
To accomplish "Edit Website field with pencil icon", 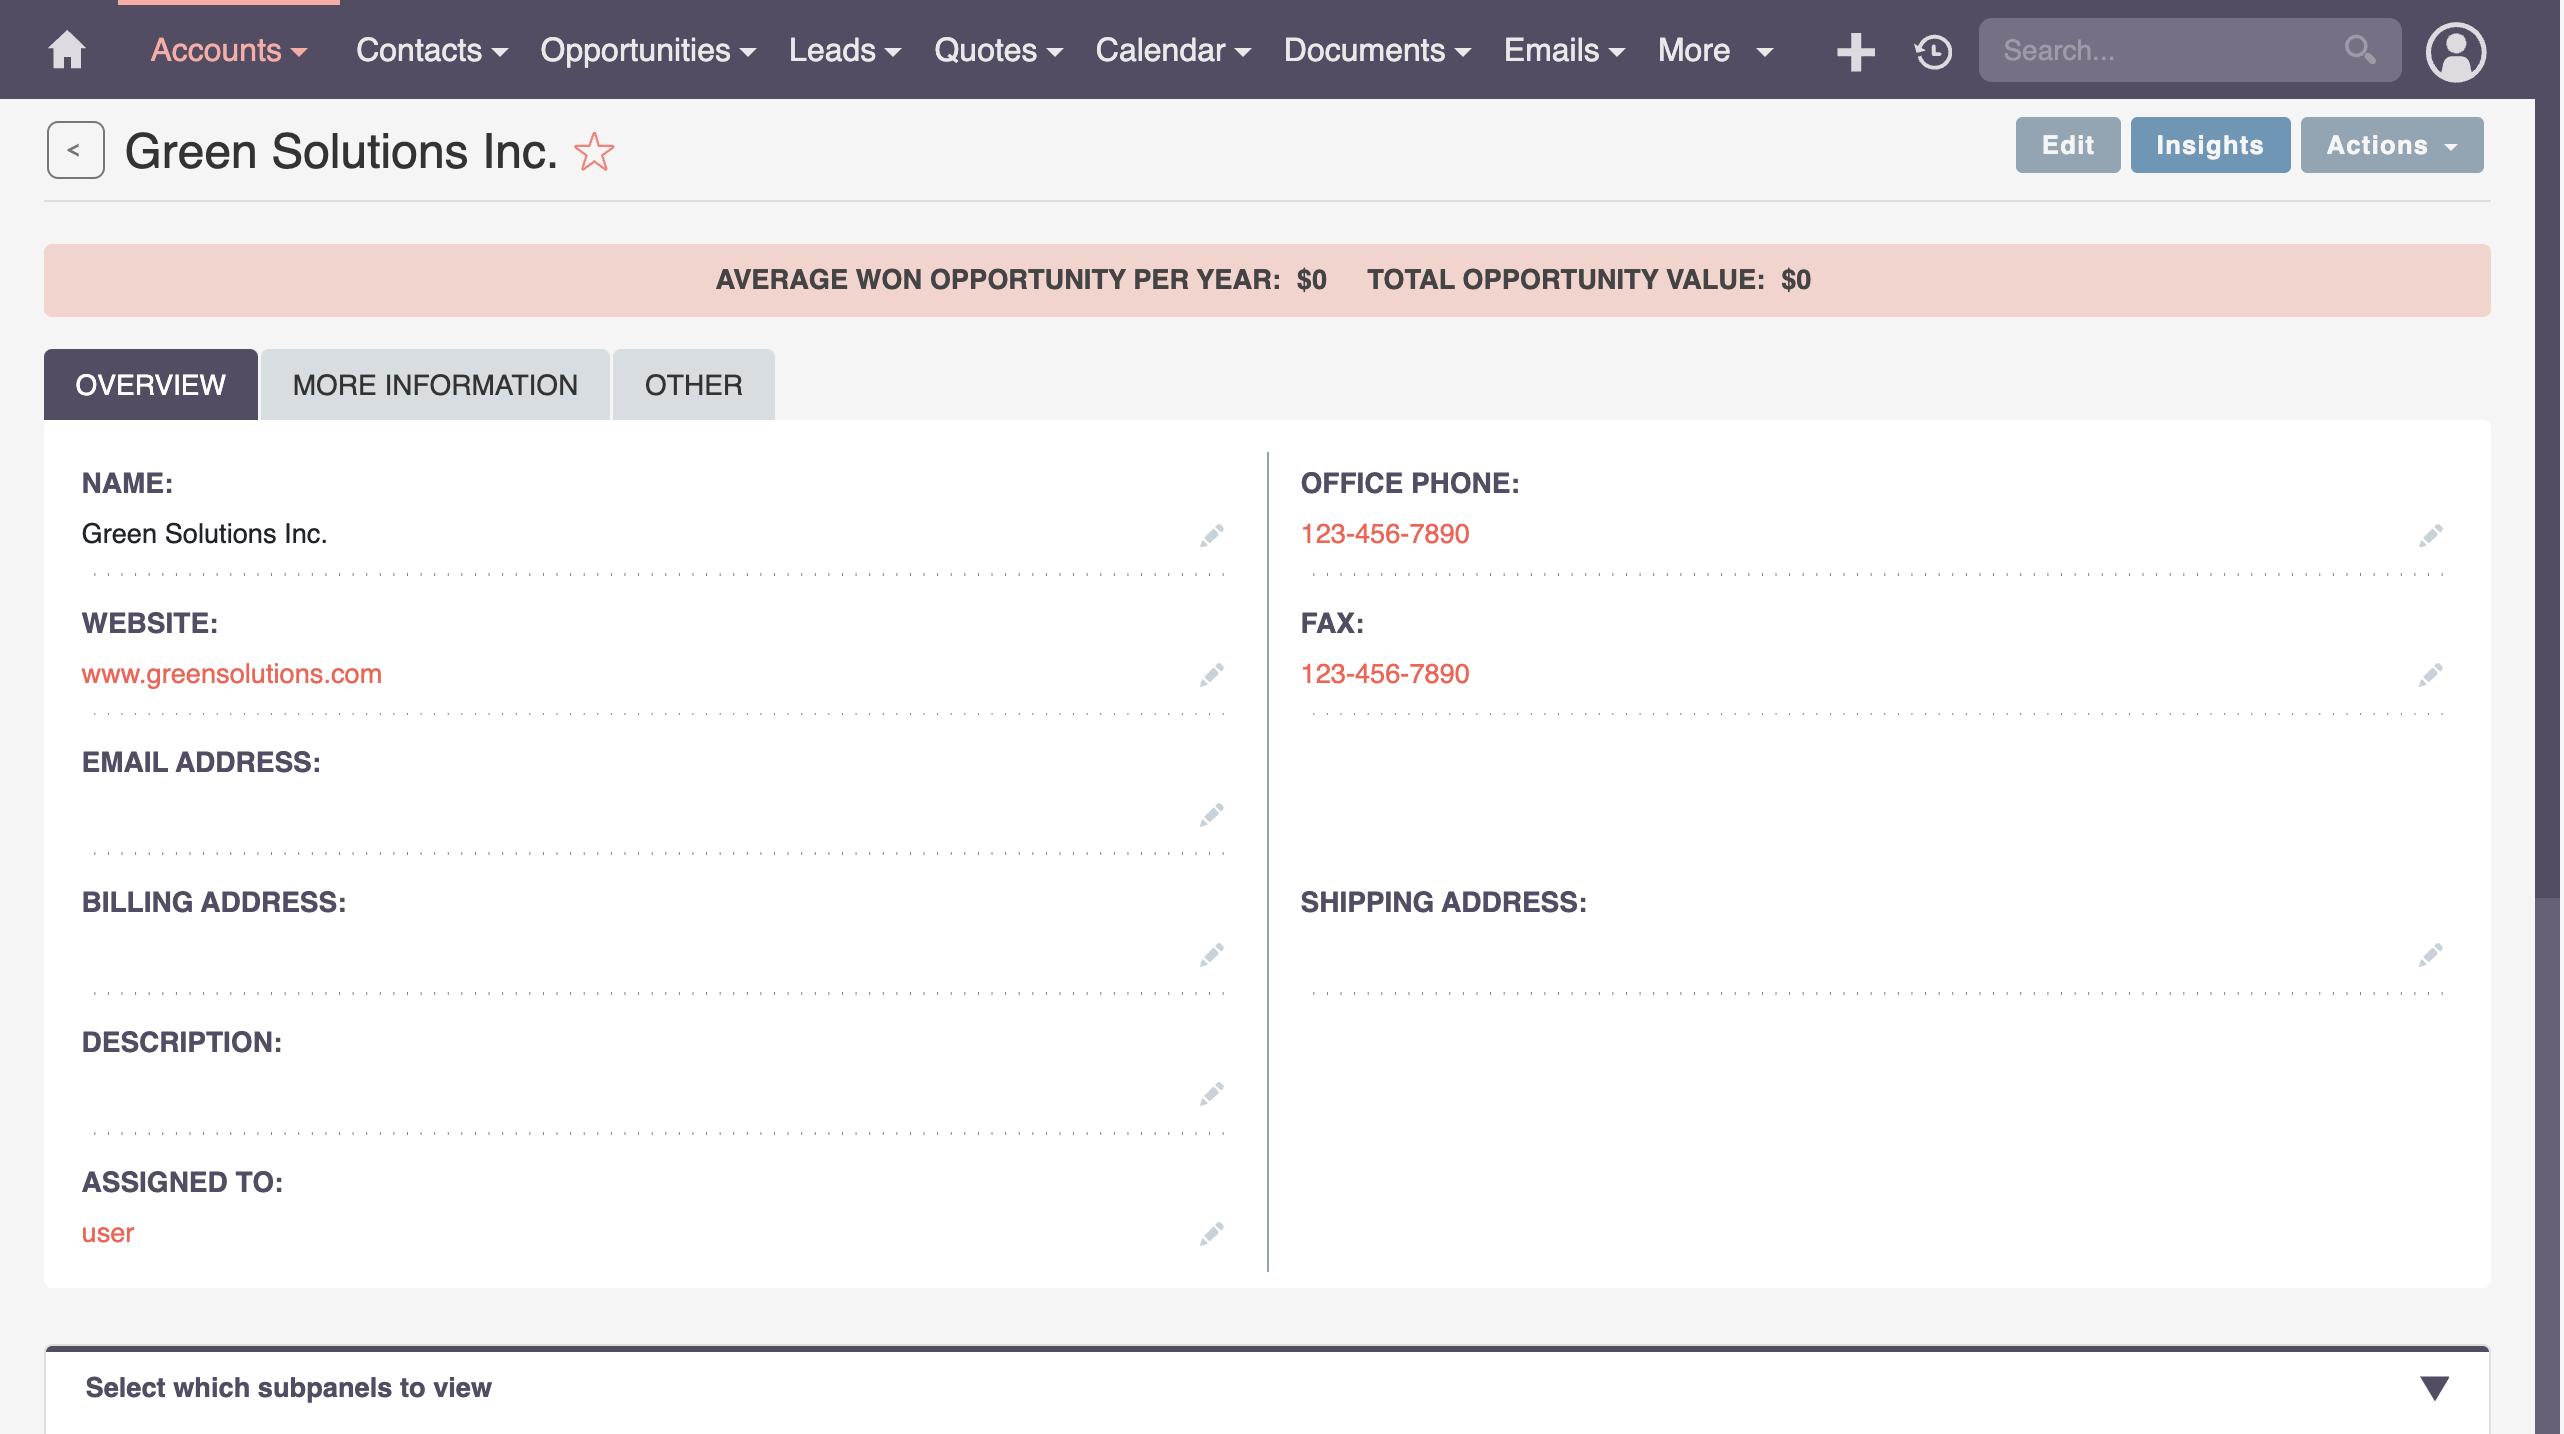I will pyautogui.click(x=1211, y=675).
